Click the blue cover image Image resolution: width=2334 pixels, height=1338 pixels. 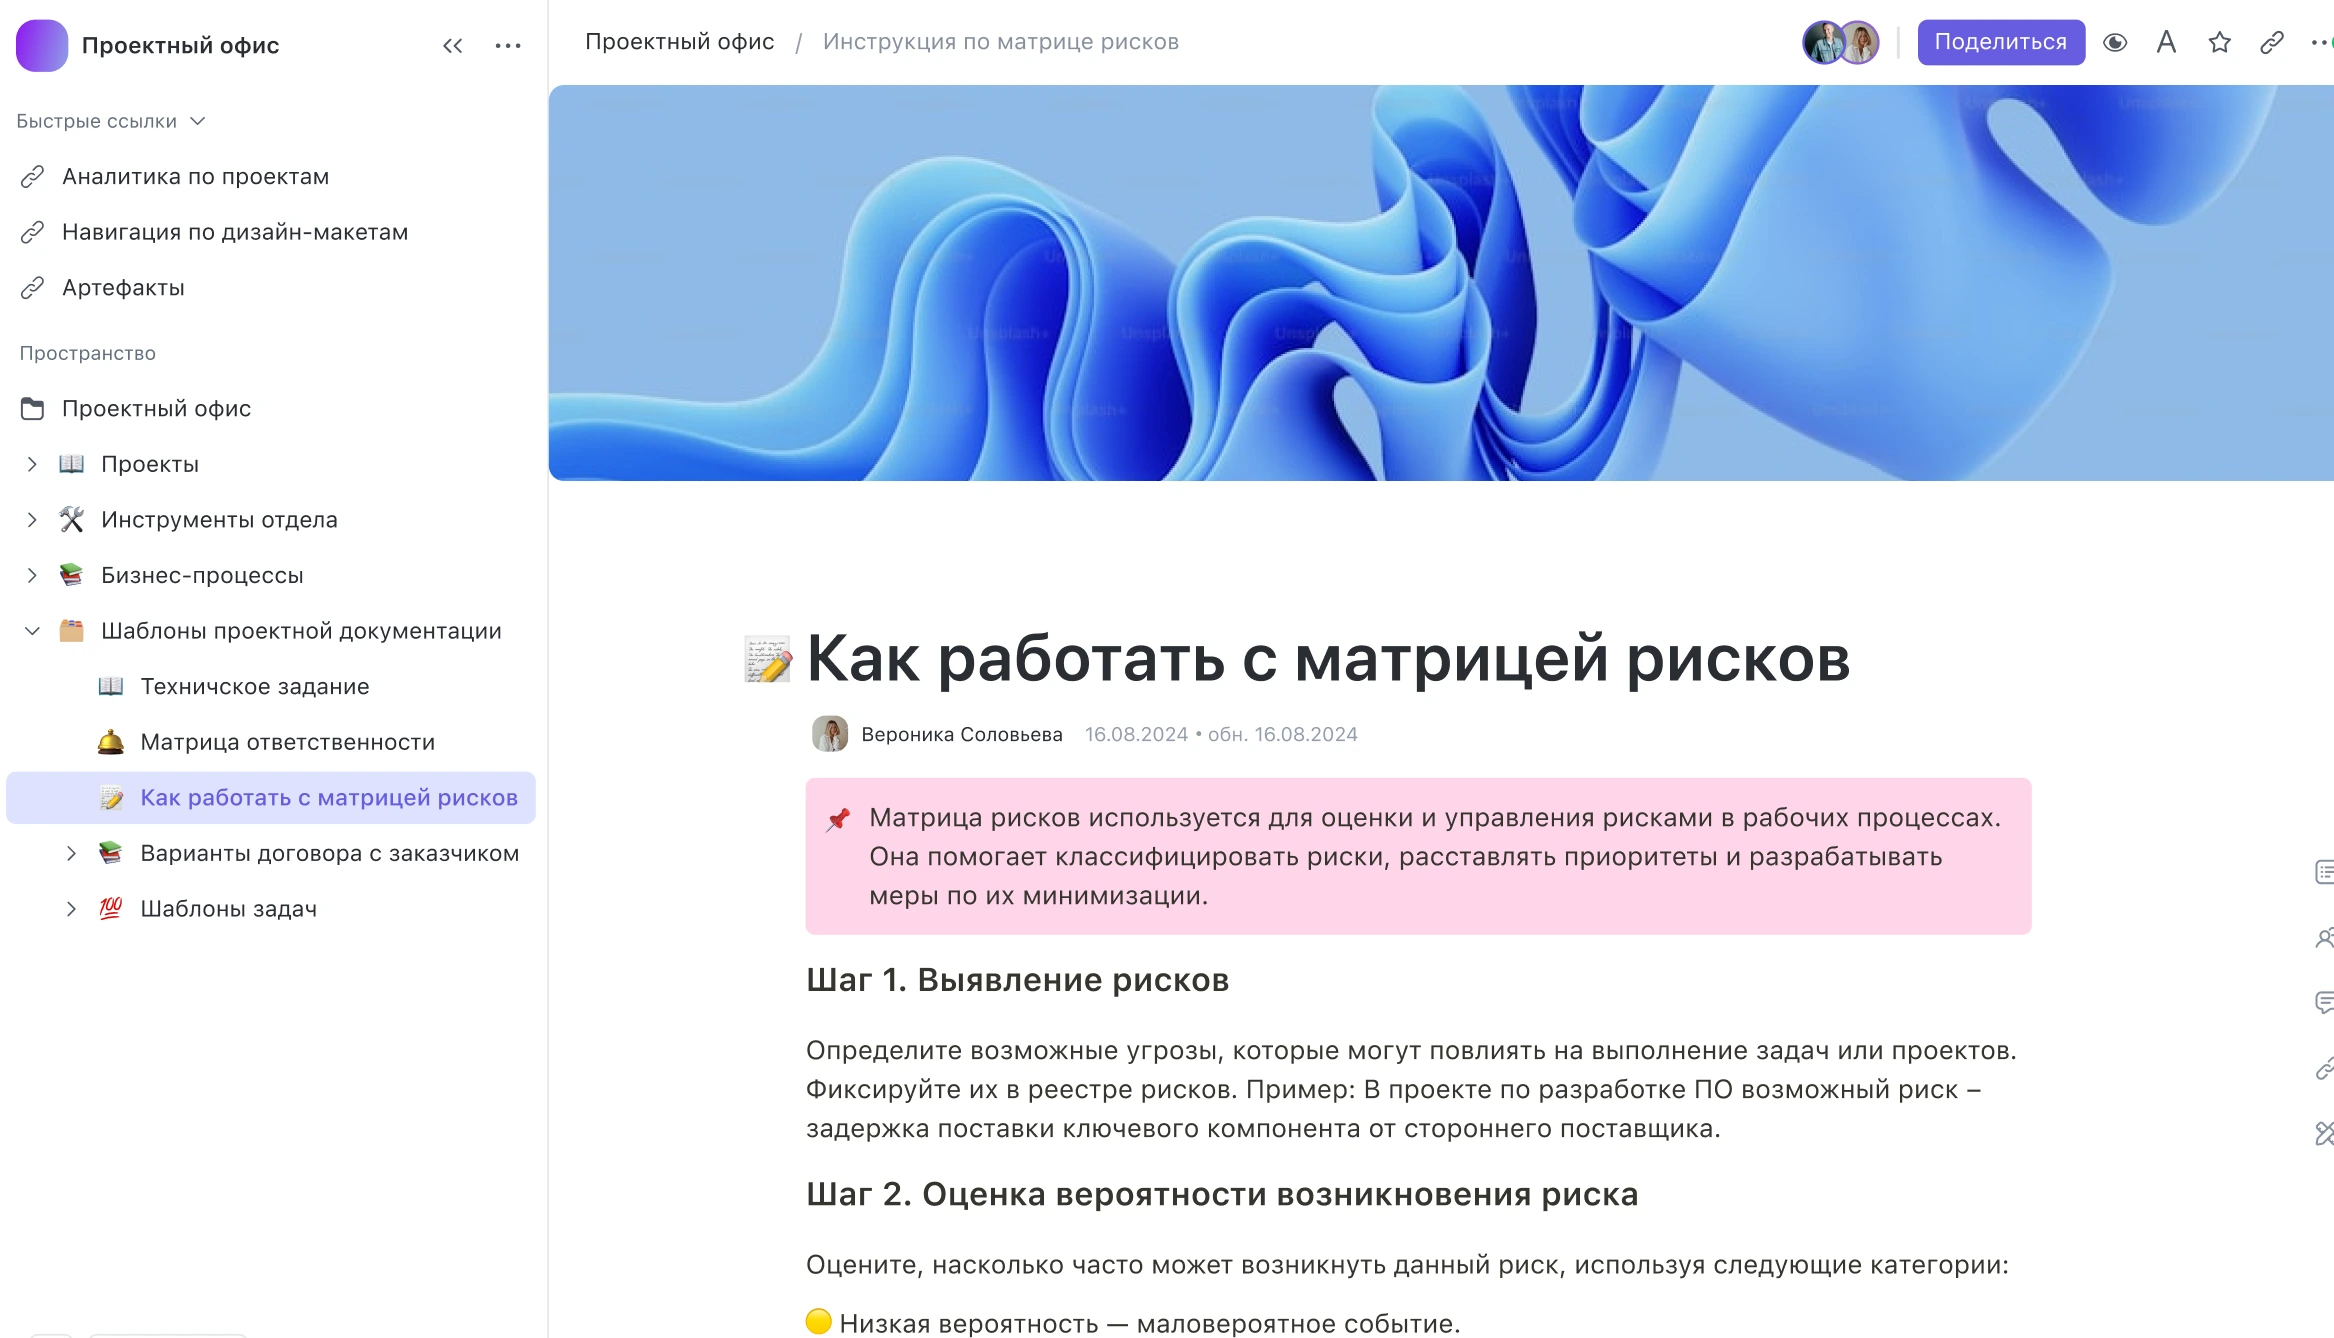tap(1440, 282)
